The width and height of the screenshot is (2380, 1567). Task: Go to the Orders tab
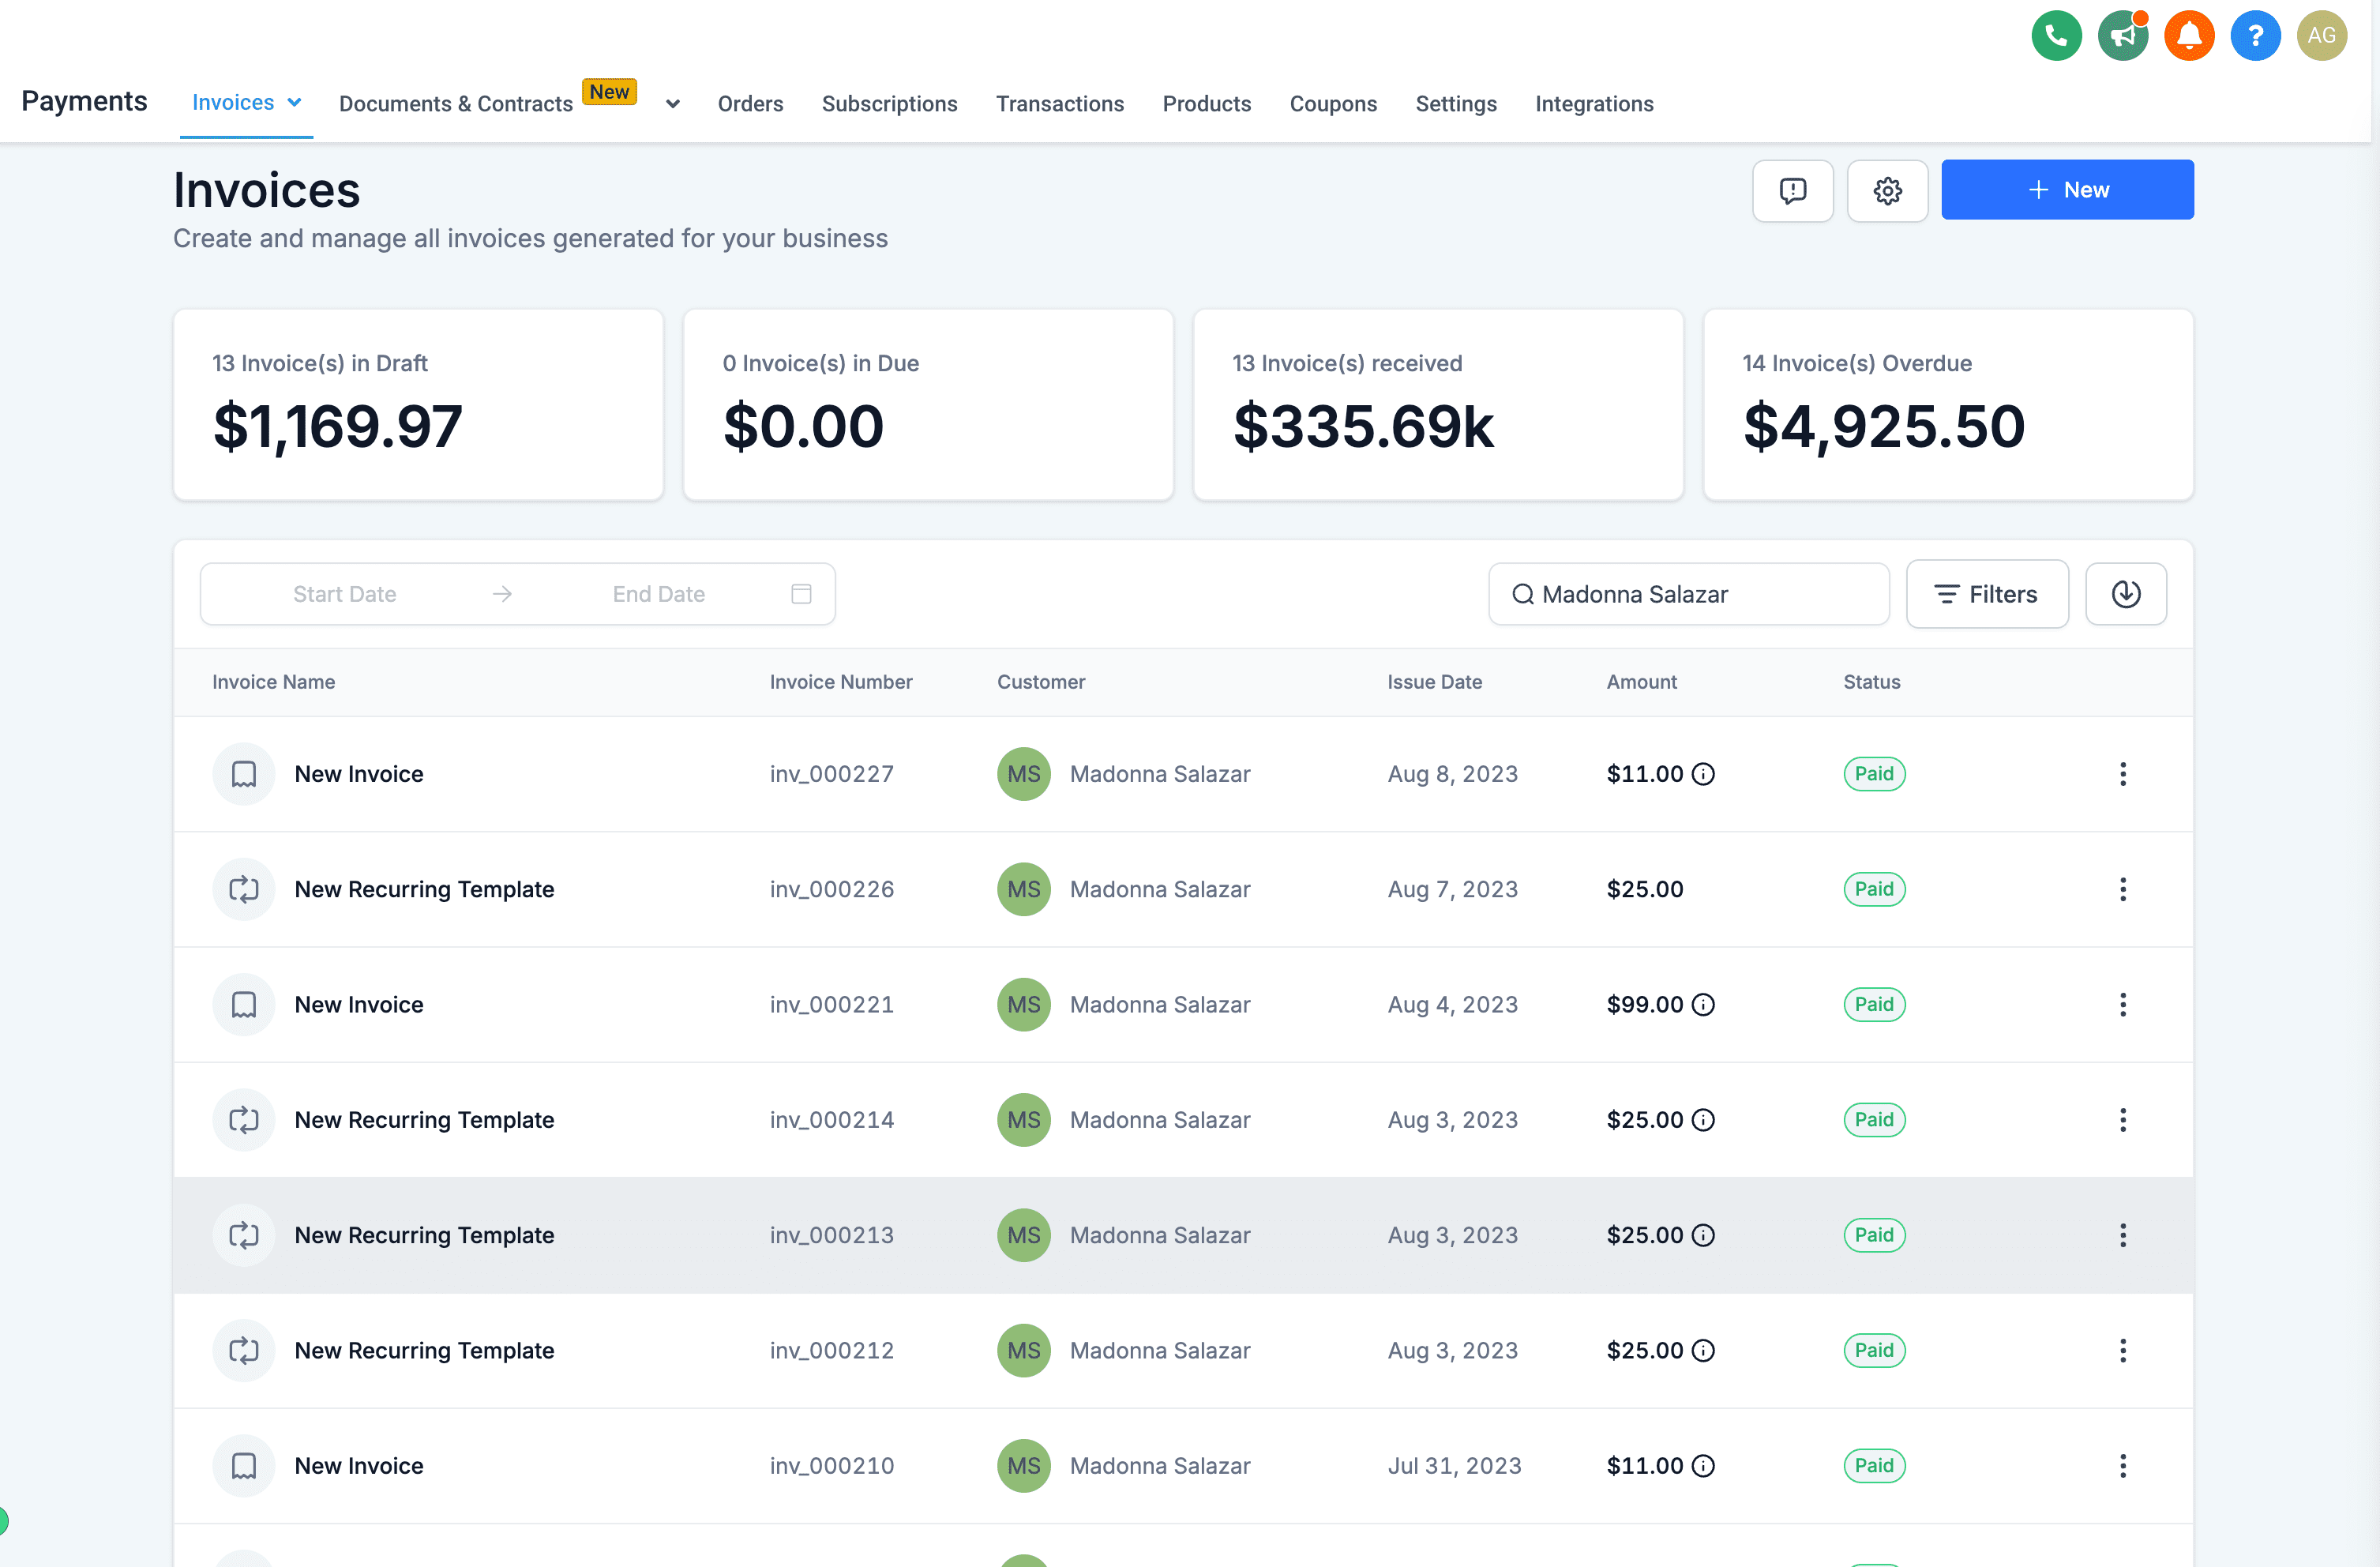(750, 104)
